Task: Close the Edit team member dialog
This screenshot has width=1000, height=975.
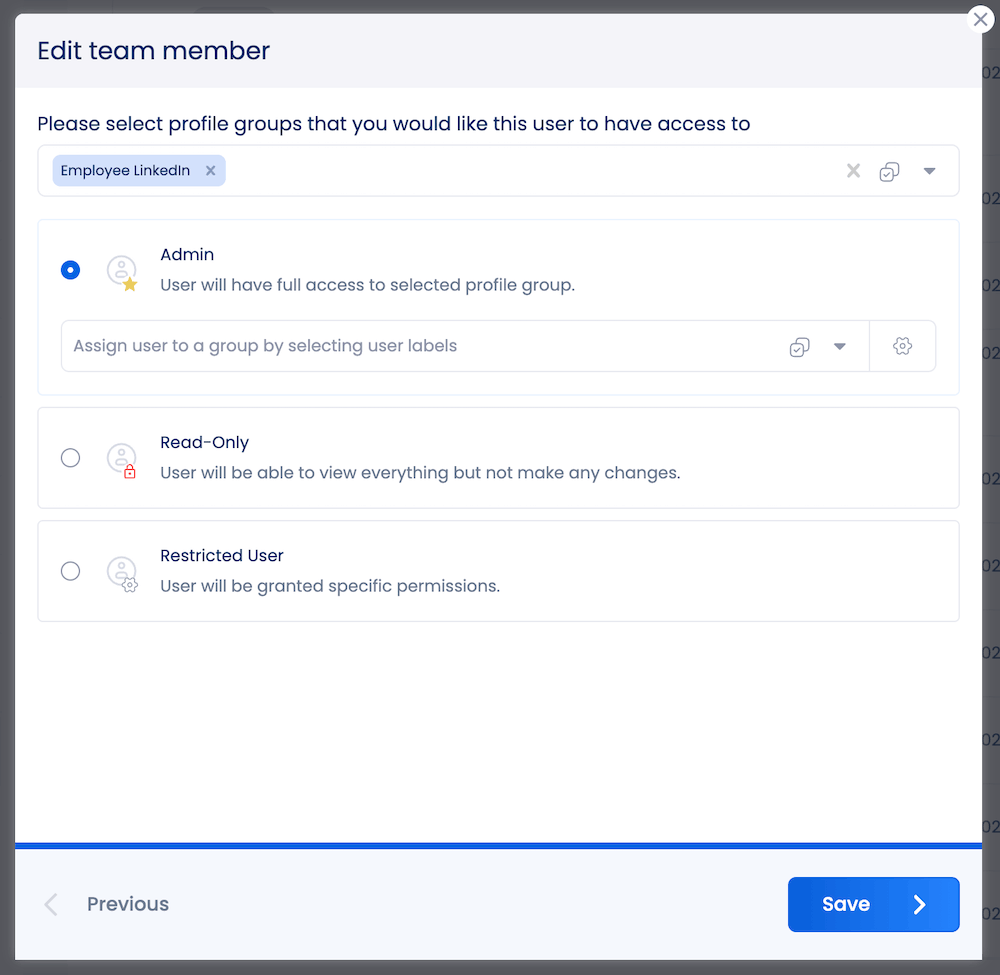Action: (980, 19)
